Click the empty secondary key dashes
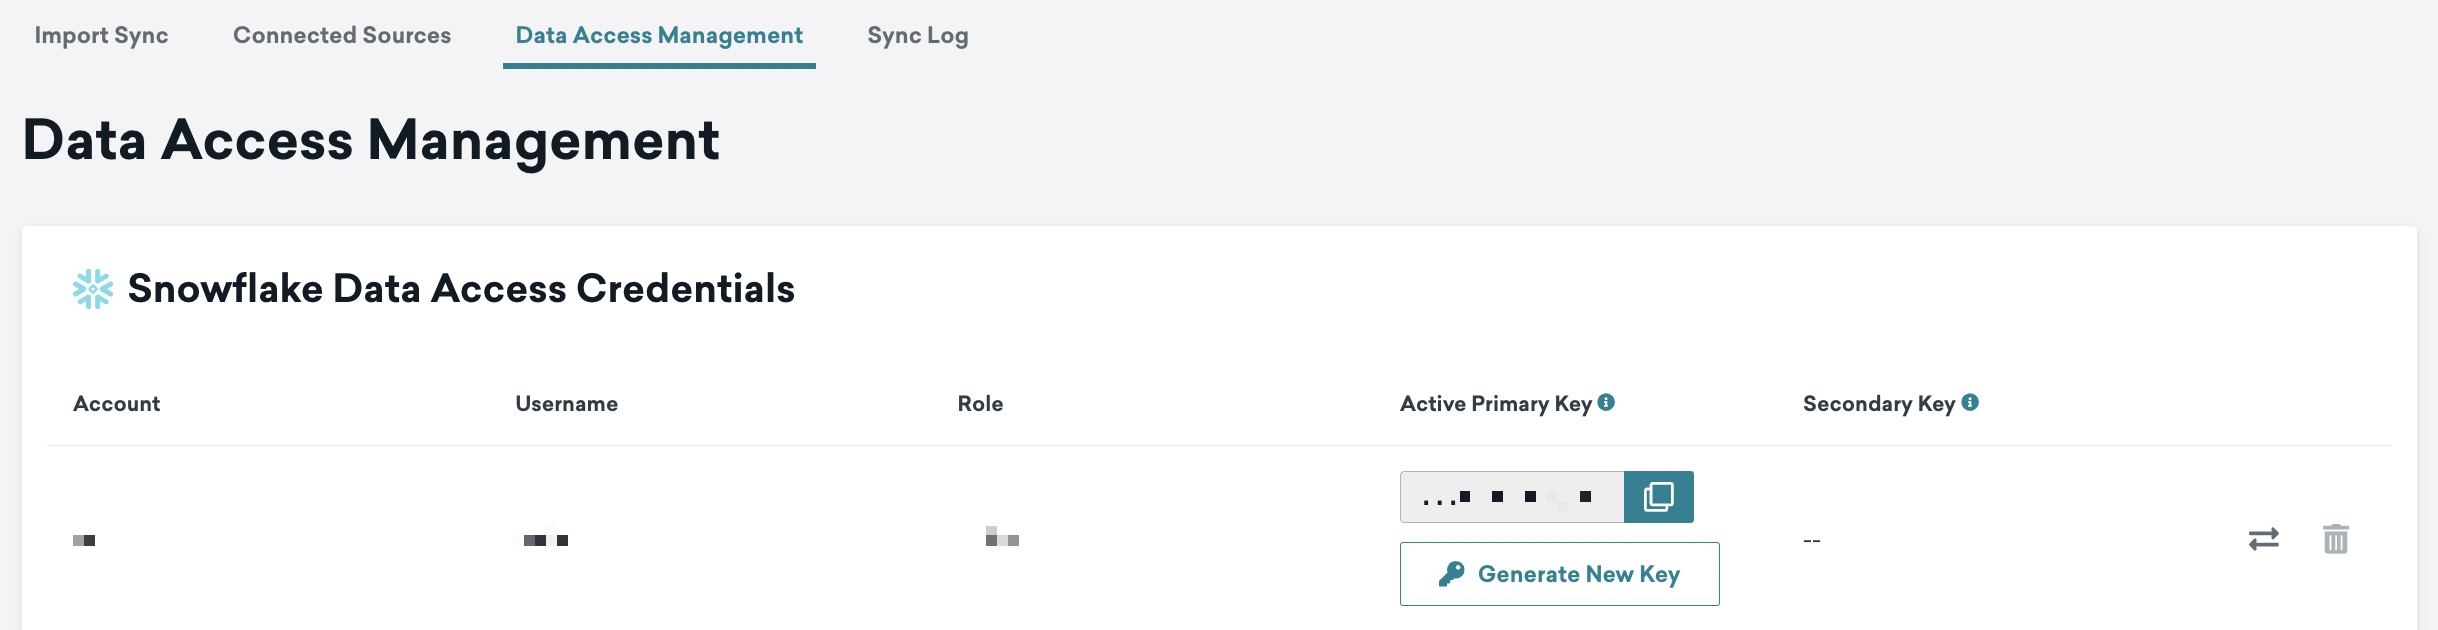The height and width of the screenshot is (630, 2438). tap(1811, 541)
